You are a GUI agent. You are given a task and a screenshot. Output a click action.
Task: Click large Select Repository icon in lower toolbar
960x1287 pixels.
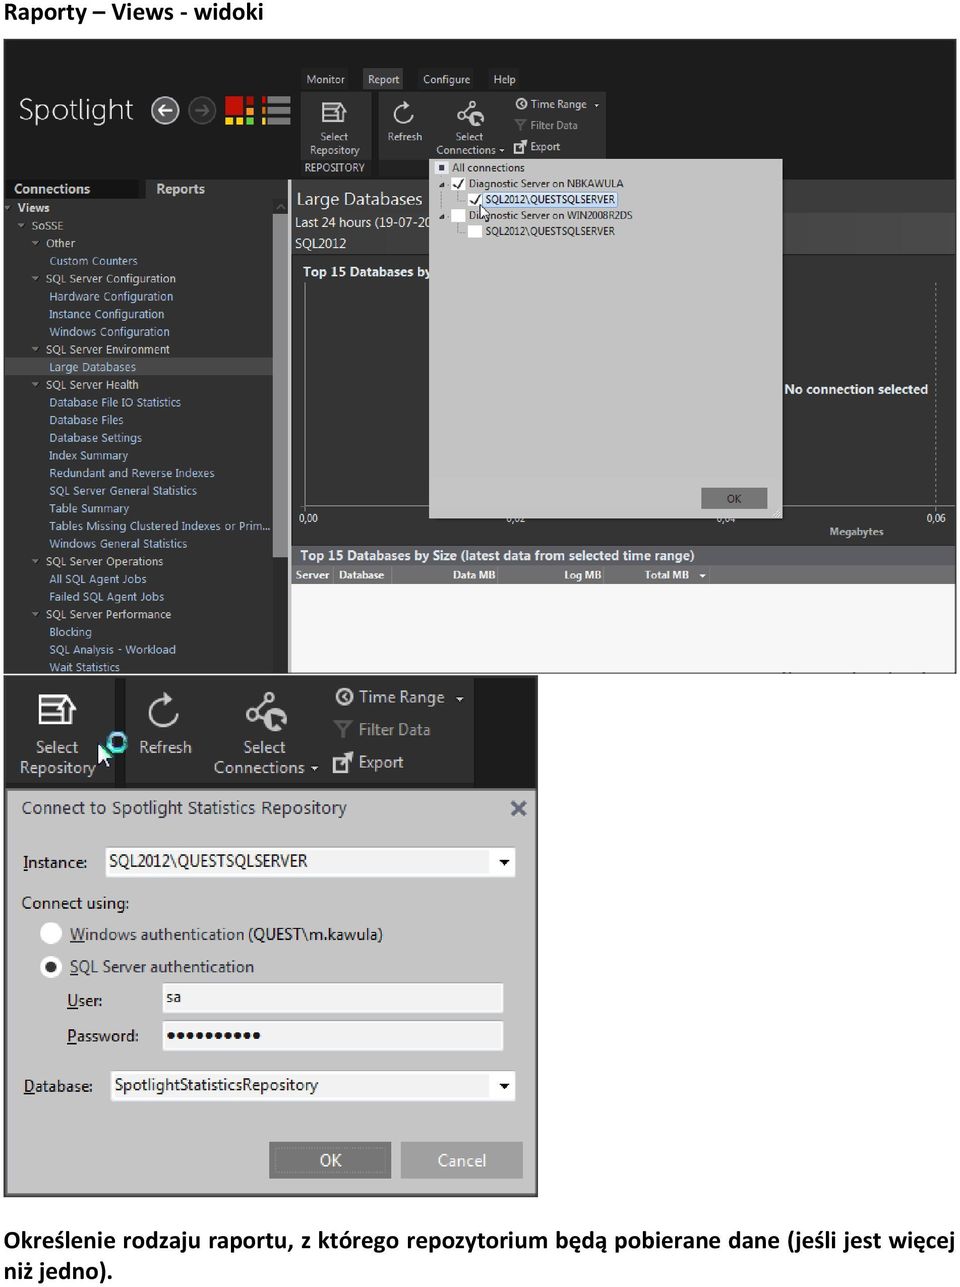(56, 709)
